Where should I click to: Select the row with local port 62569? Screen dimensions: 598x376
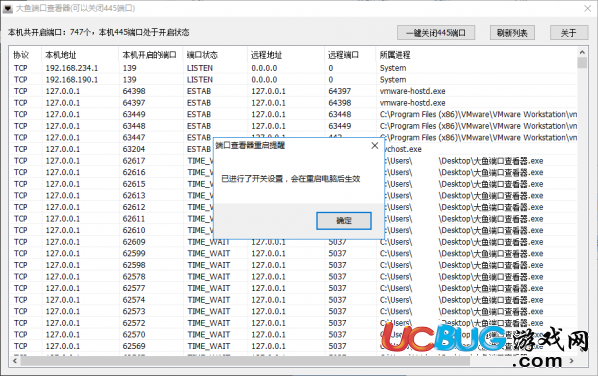[293, 346]
